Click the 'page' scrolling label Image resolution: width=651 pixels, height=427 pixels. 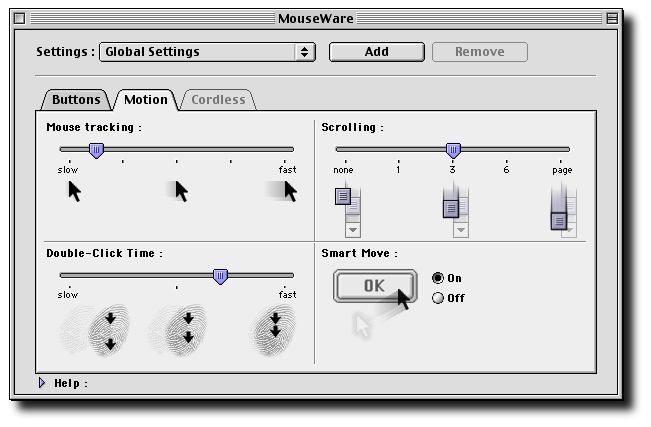tap(562, 170)
